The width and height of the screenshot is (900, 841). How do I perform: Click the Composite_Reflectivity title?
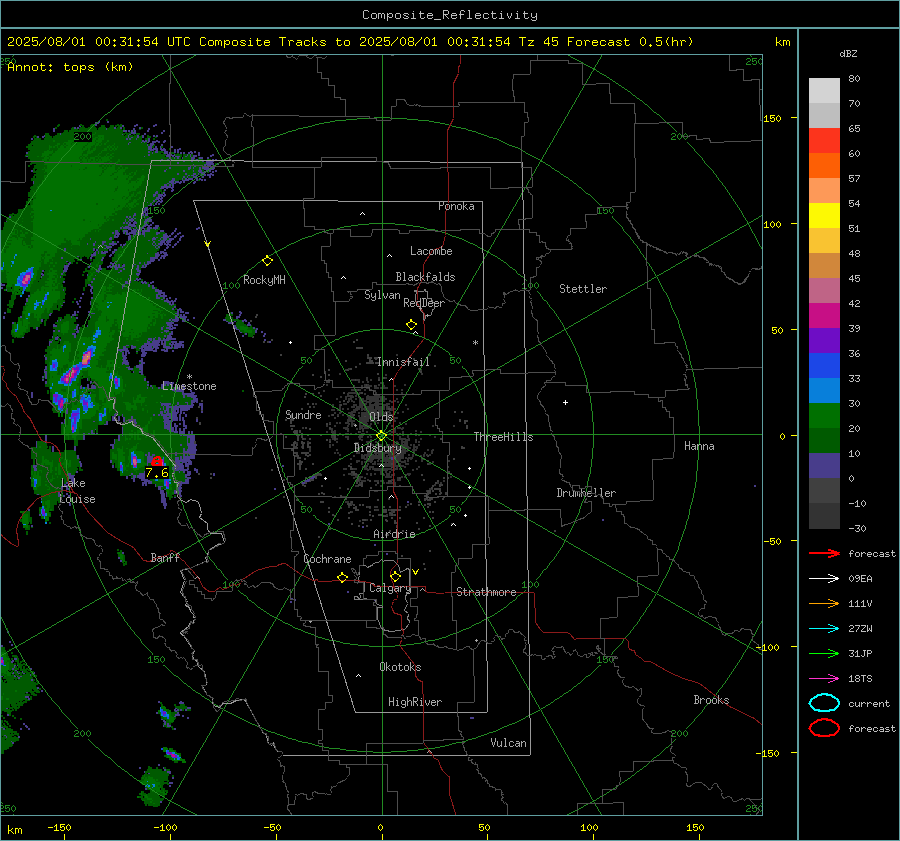450,15
